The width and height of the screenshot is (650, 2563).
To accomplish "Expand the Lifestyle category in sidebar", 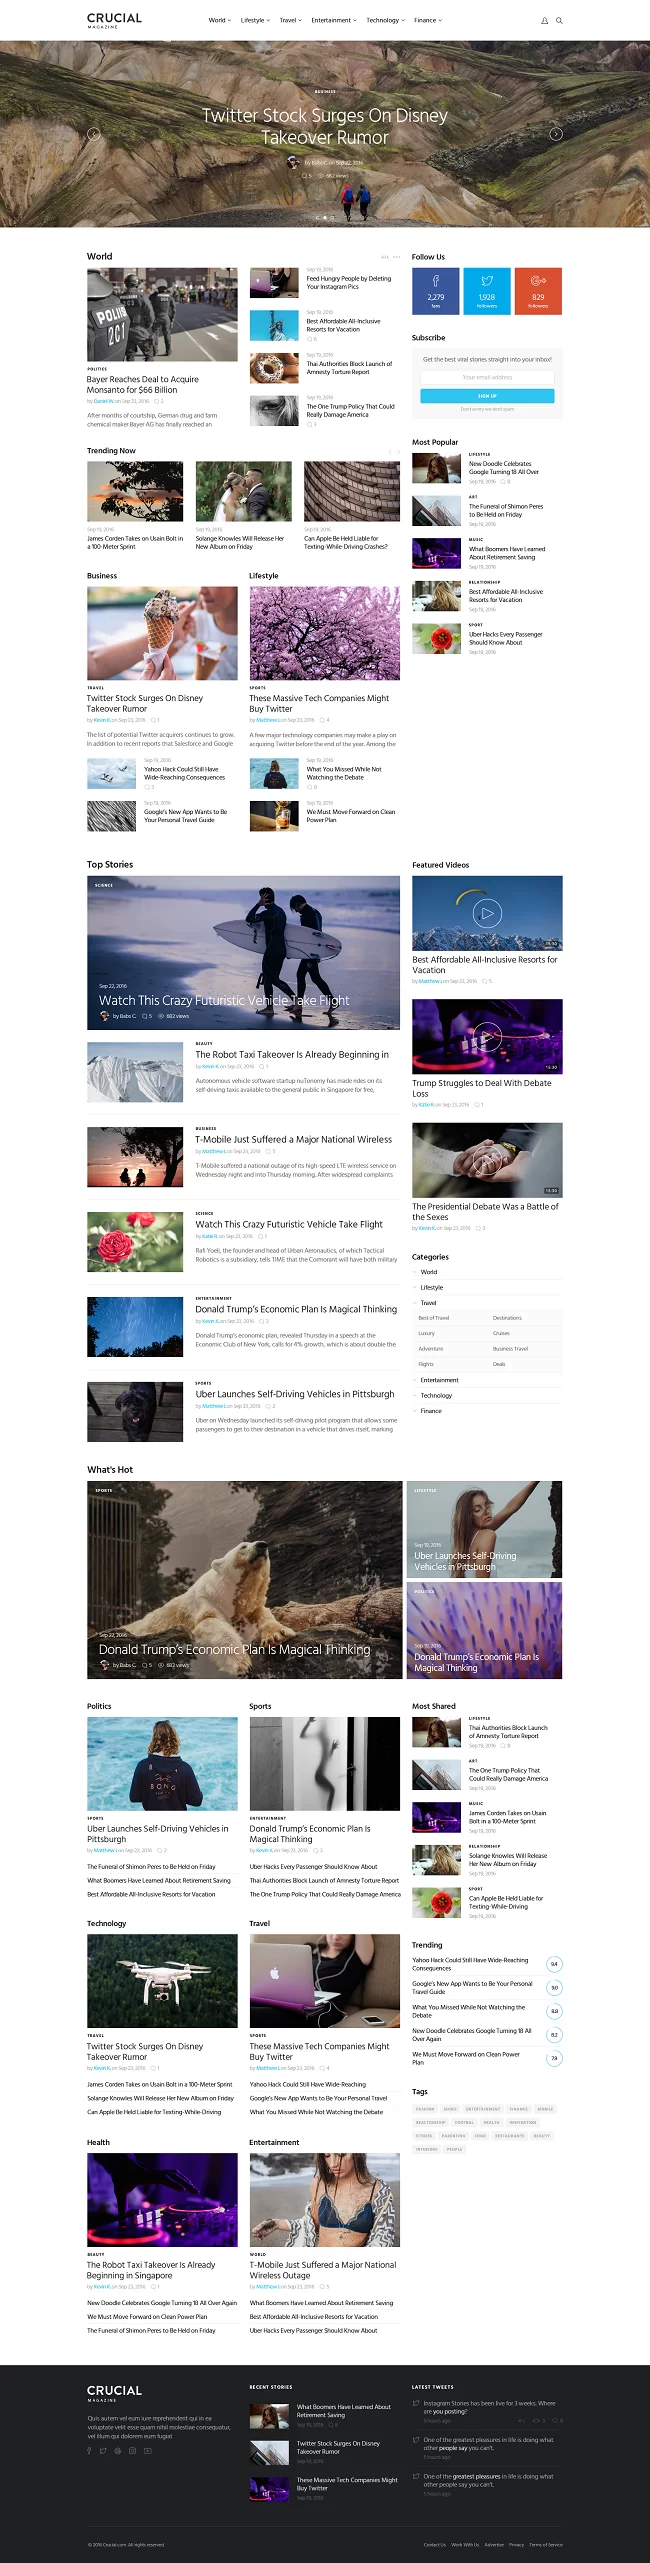I will (x=432, y=1287).
